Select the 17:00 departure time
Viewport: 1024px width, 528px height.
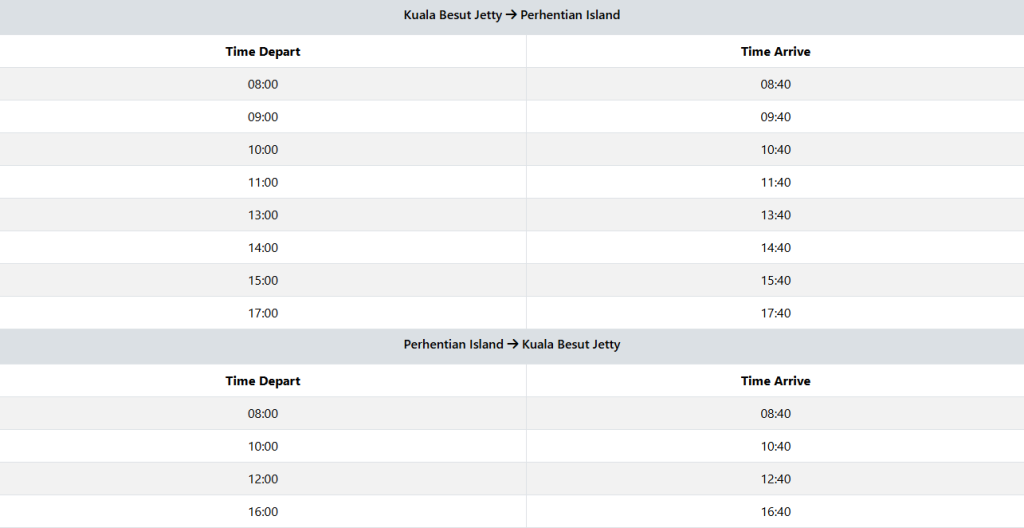263,313
